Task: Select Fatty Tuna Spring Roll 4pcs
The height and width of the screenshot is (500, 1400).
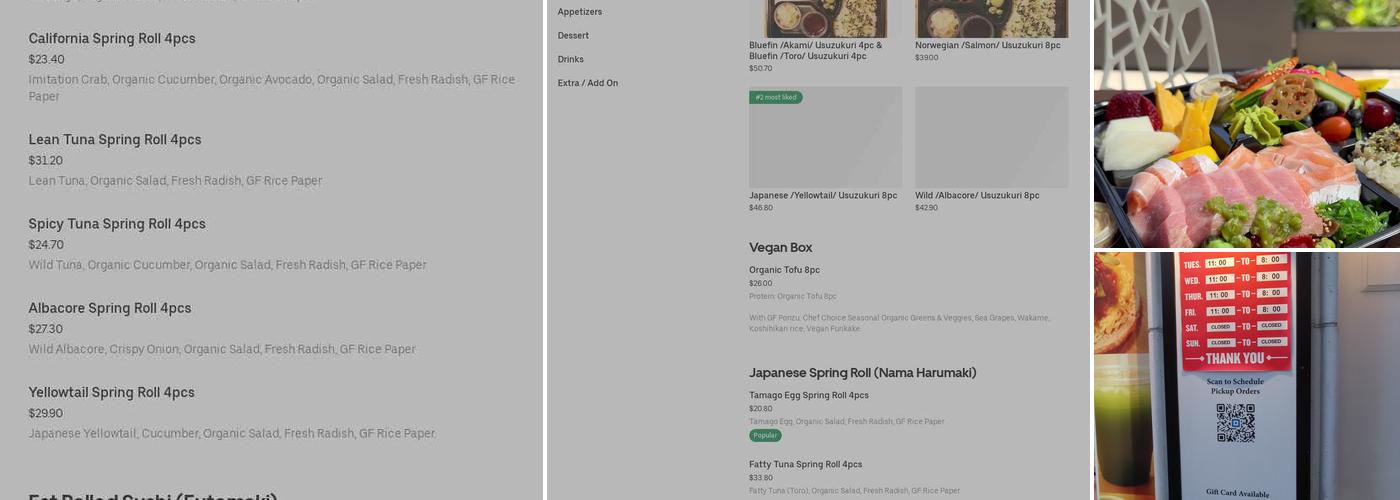Action: point(806,464)
